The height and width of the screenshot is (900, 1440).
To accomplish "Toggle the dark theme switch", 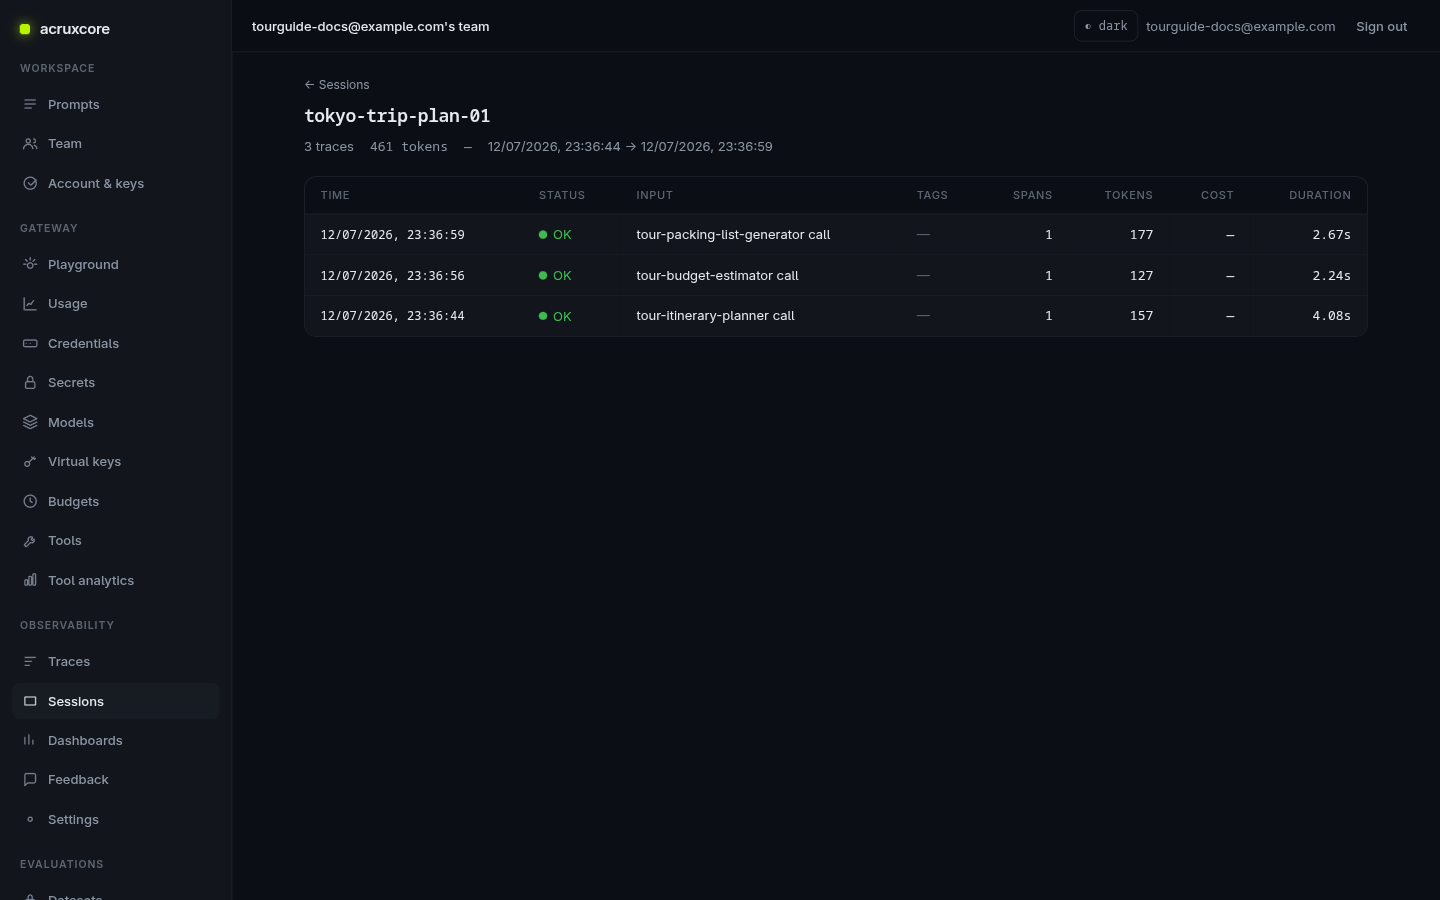I will pos(1105,26).
